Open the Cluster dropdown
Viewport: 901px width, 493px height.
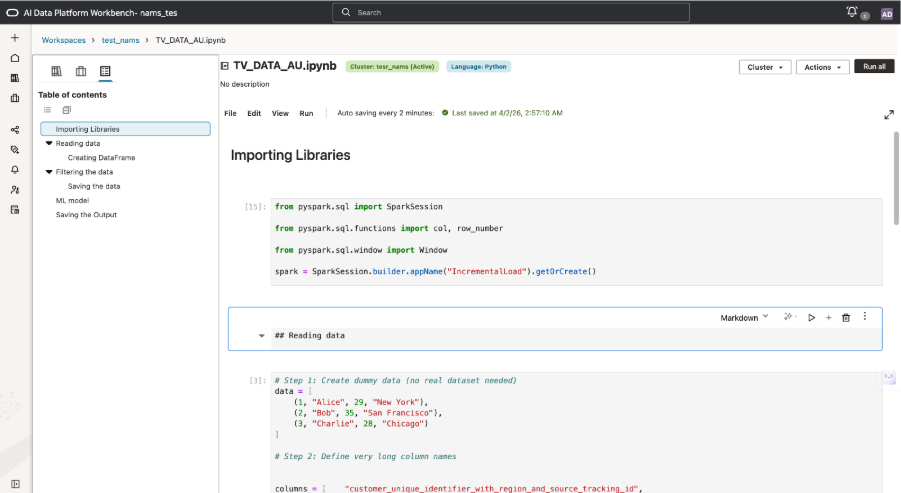[x=765, y=67]
